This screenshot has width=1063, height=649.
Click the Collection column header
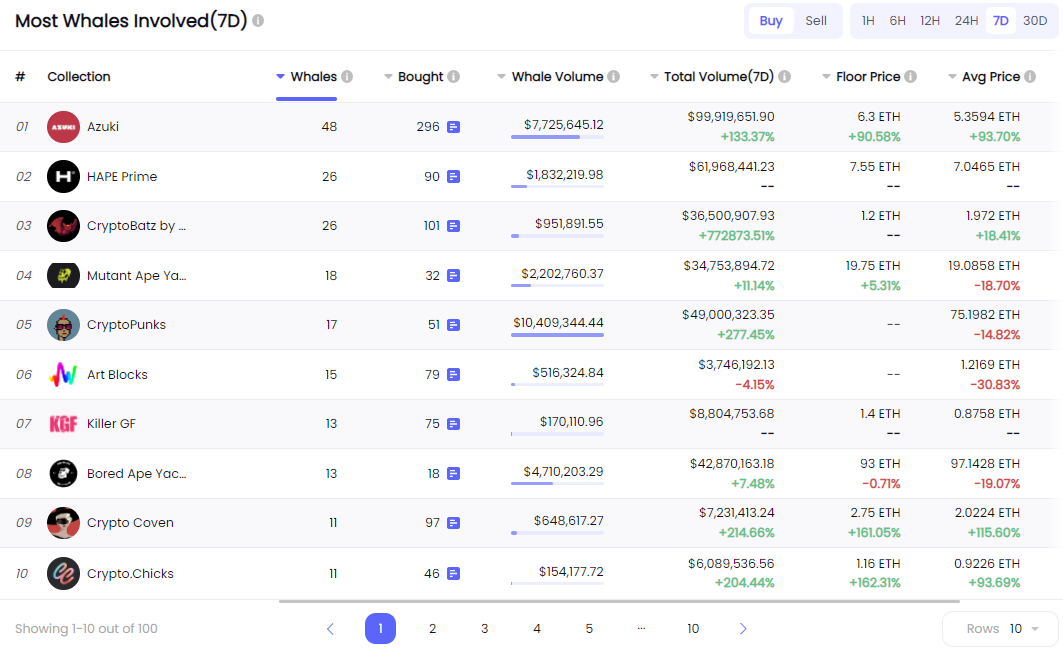(79, 77)
